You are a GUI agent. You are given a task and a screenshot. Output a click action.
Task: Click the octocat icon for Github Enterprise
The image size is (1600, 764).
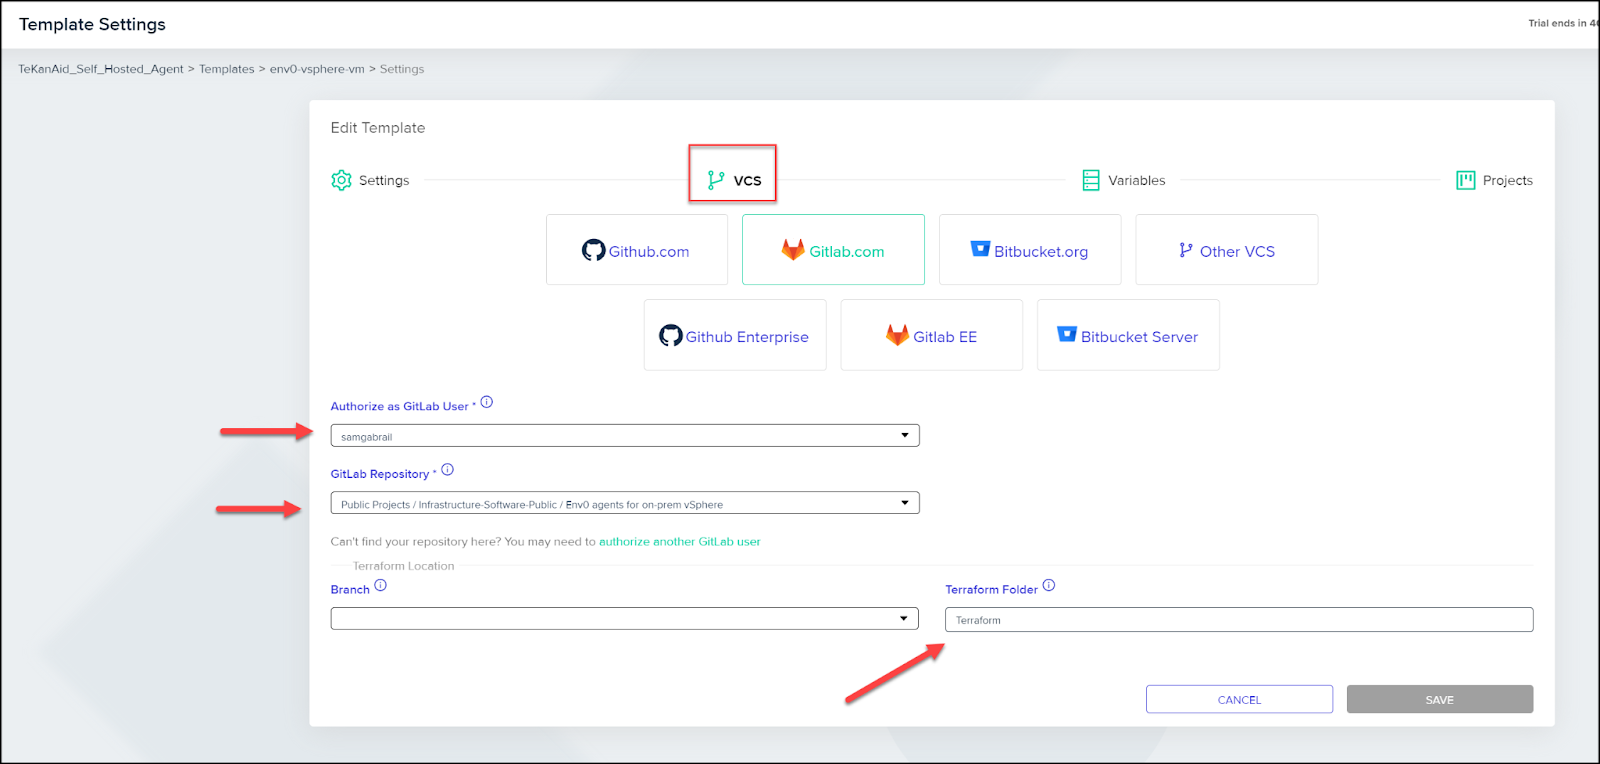671,335
